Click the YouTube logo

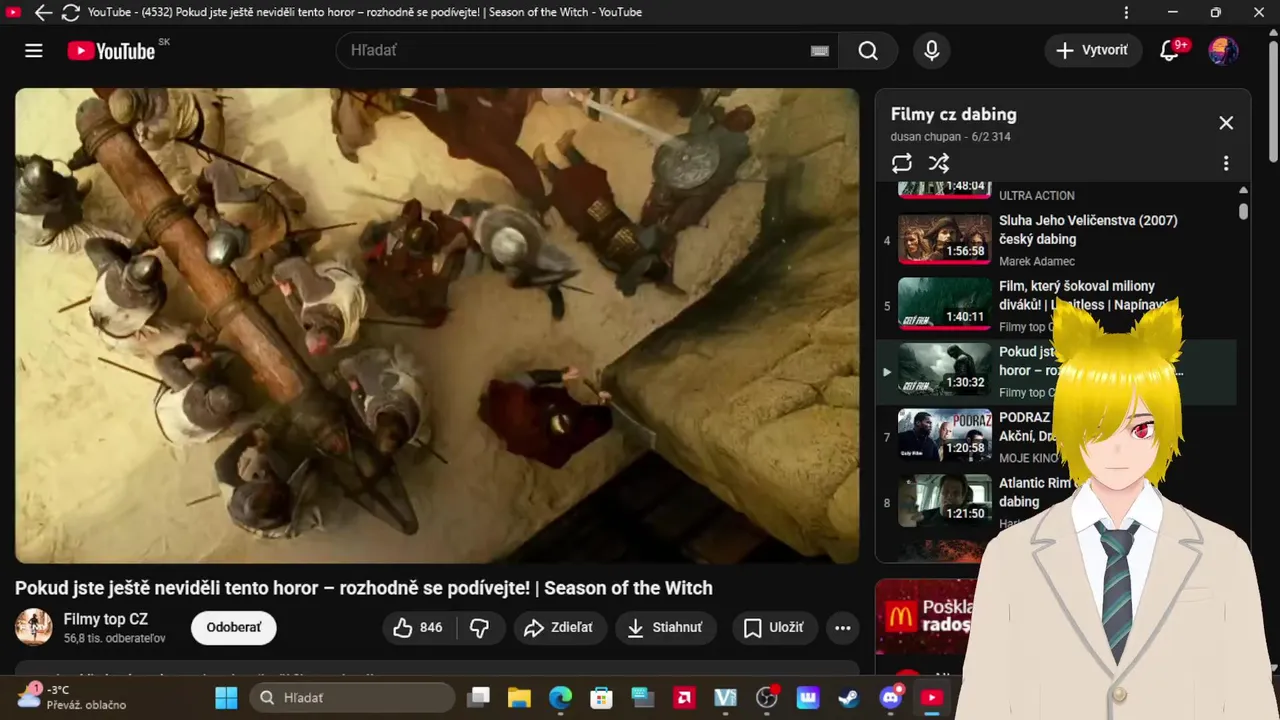click(x=111, y=51)
